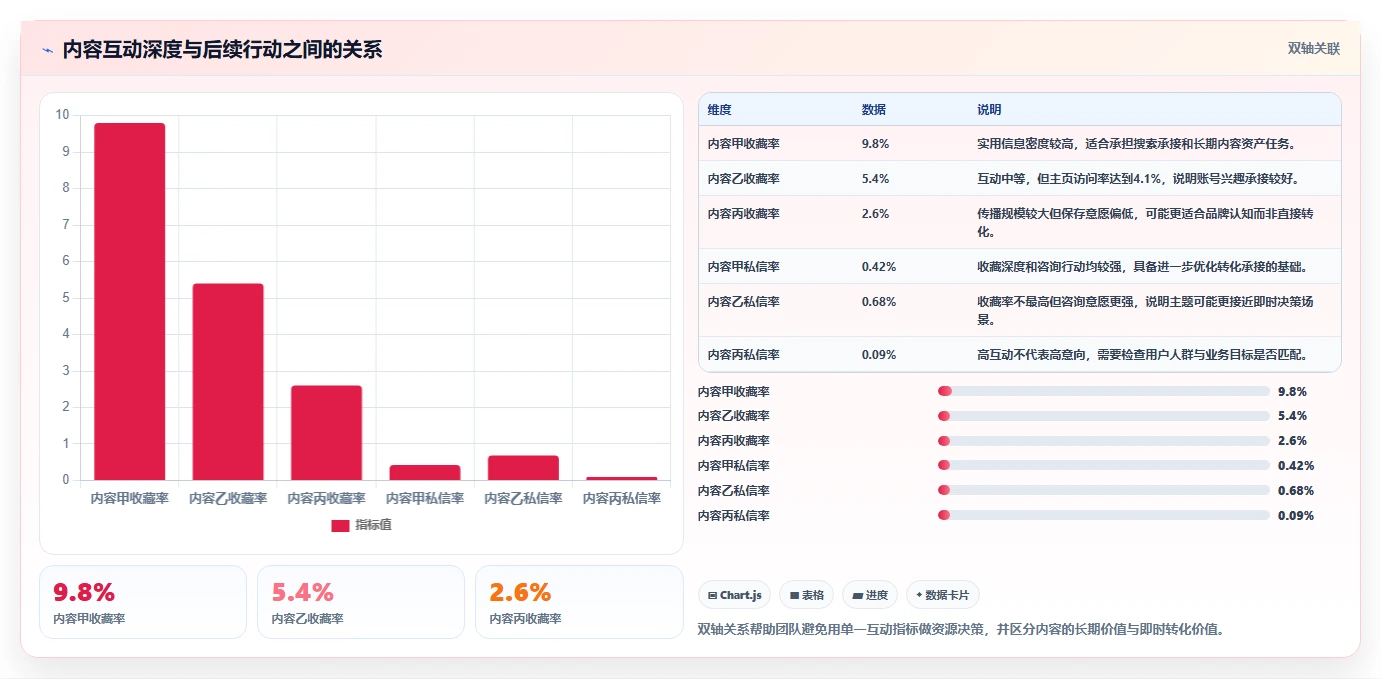The width and height of the screenshot is (1381, 679).
Task: Click the 2.6% value in the table
Action: coord(875,214)
